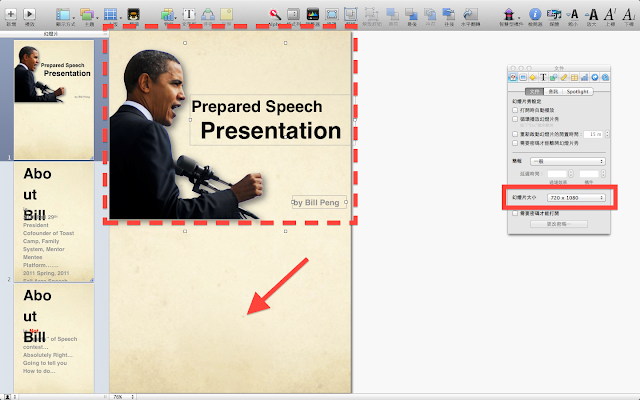Add a sticky note Comment
This screenshot has height=400, width=640.
[x=227, y=14]
